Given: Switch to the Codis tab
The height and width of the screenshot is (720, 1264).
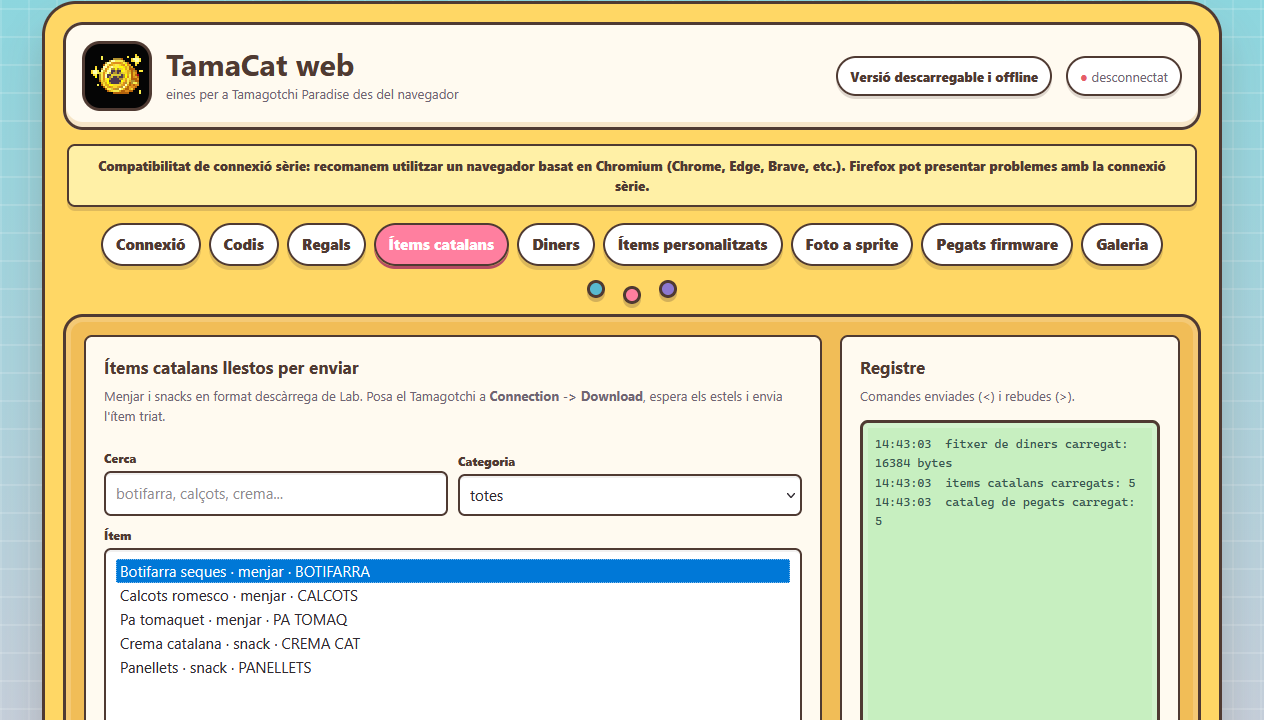Looking at the screenshot, I should tap(244, 245).
